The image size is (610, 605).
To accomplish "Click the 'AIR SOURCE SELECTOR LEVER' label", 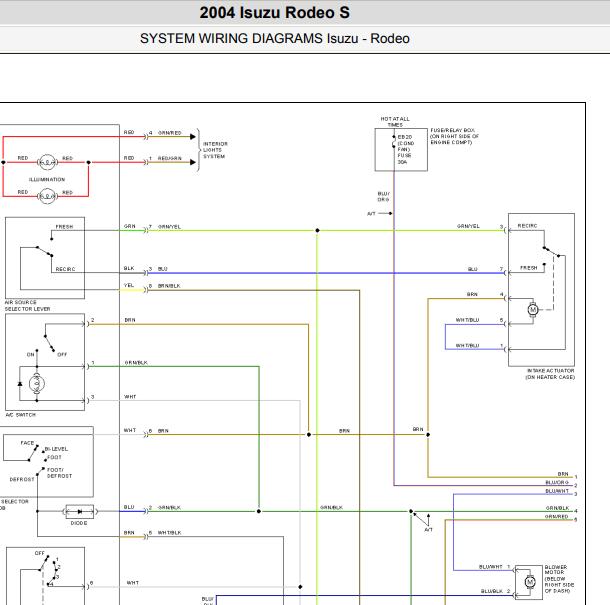I will pos(27,305).
